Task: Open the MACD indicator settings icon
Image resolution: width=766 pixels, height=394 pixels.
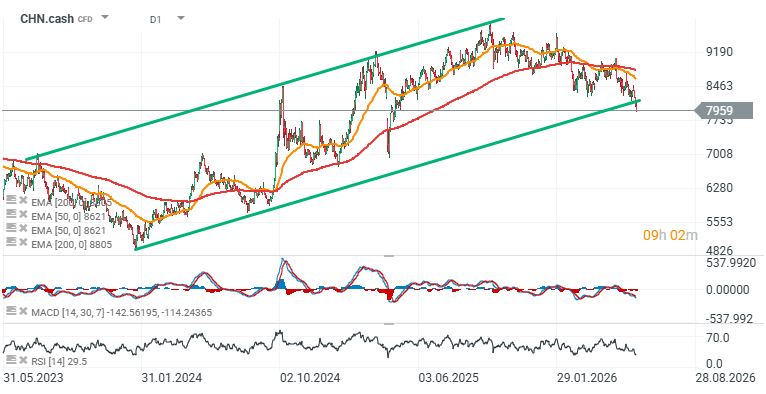Action: tap(10, 312)
